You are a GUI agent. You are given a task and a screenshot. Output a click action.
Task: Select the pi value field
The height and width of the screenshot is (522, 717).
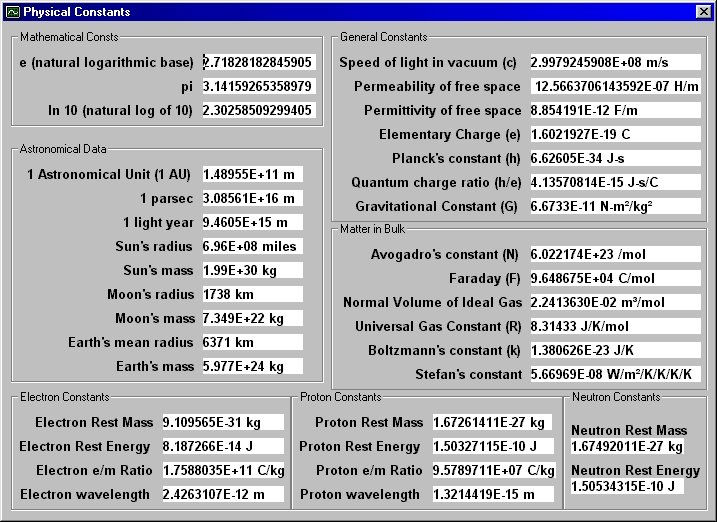[259, 86]
